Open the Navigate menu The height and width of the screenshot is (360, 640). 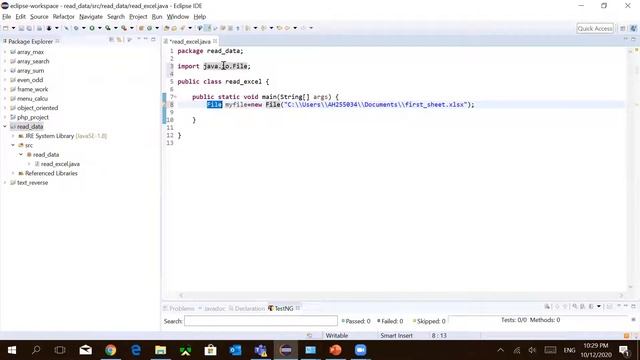pos(91,17)
